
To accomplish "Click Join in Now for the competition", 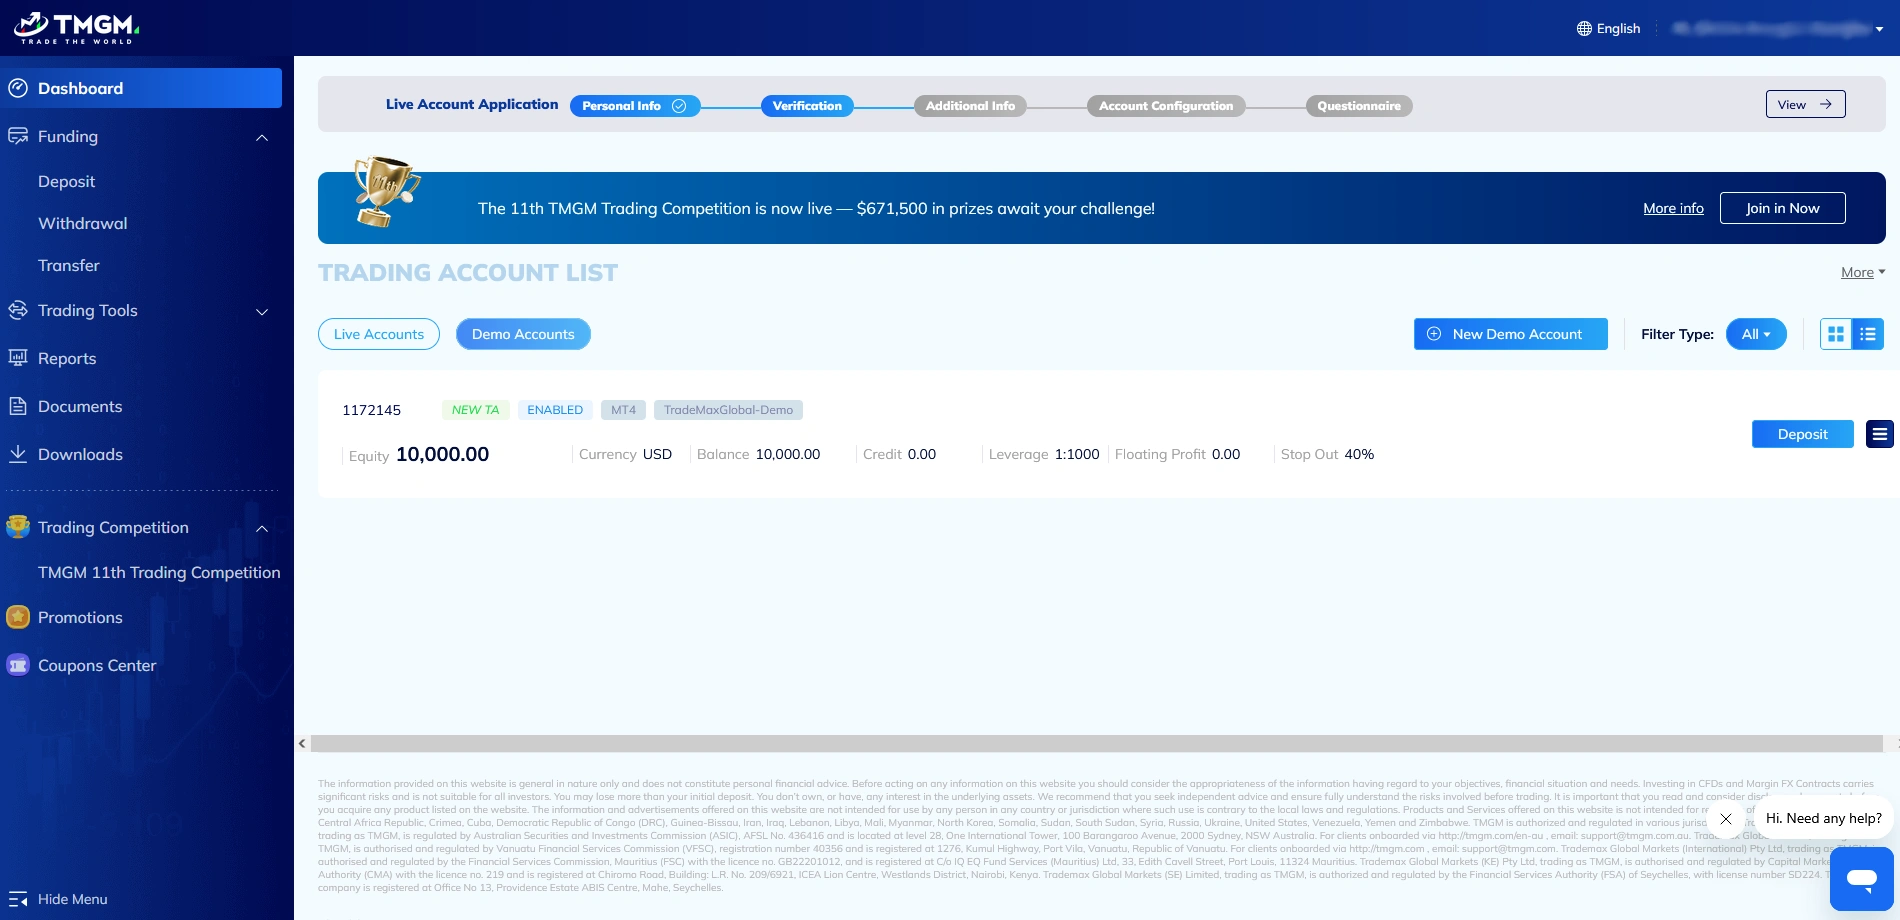I will (x=1782, y=208).
